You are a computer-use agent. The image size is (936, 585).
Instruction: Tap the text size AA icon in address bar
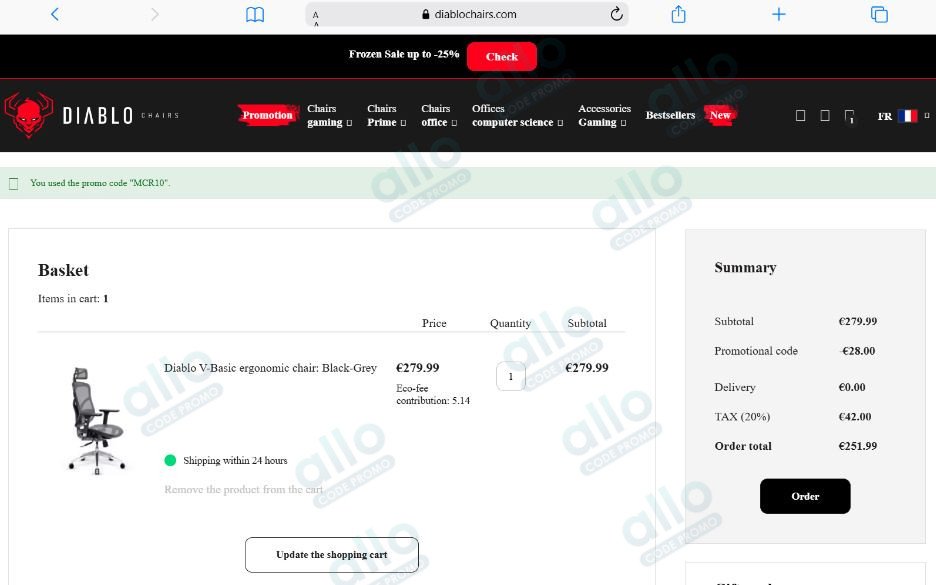[316, 18]
